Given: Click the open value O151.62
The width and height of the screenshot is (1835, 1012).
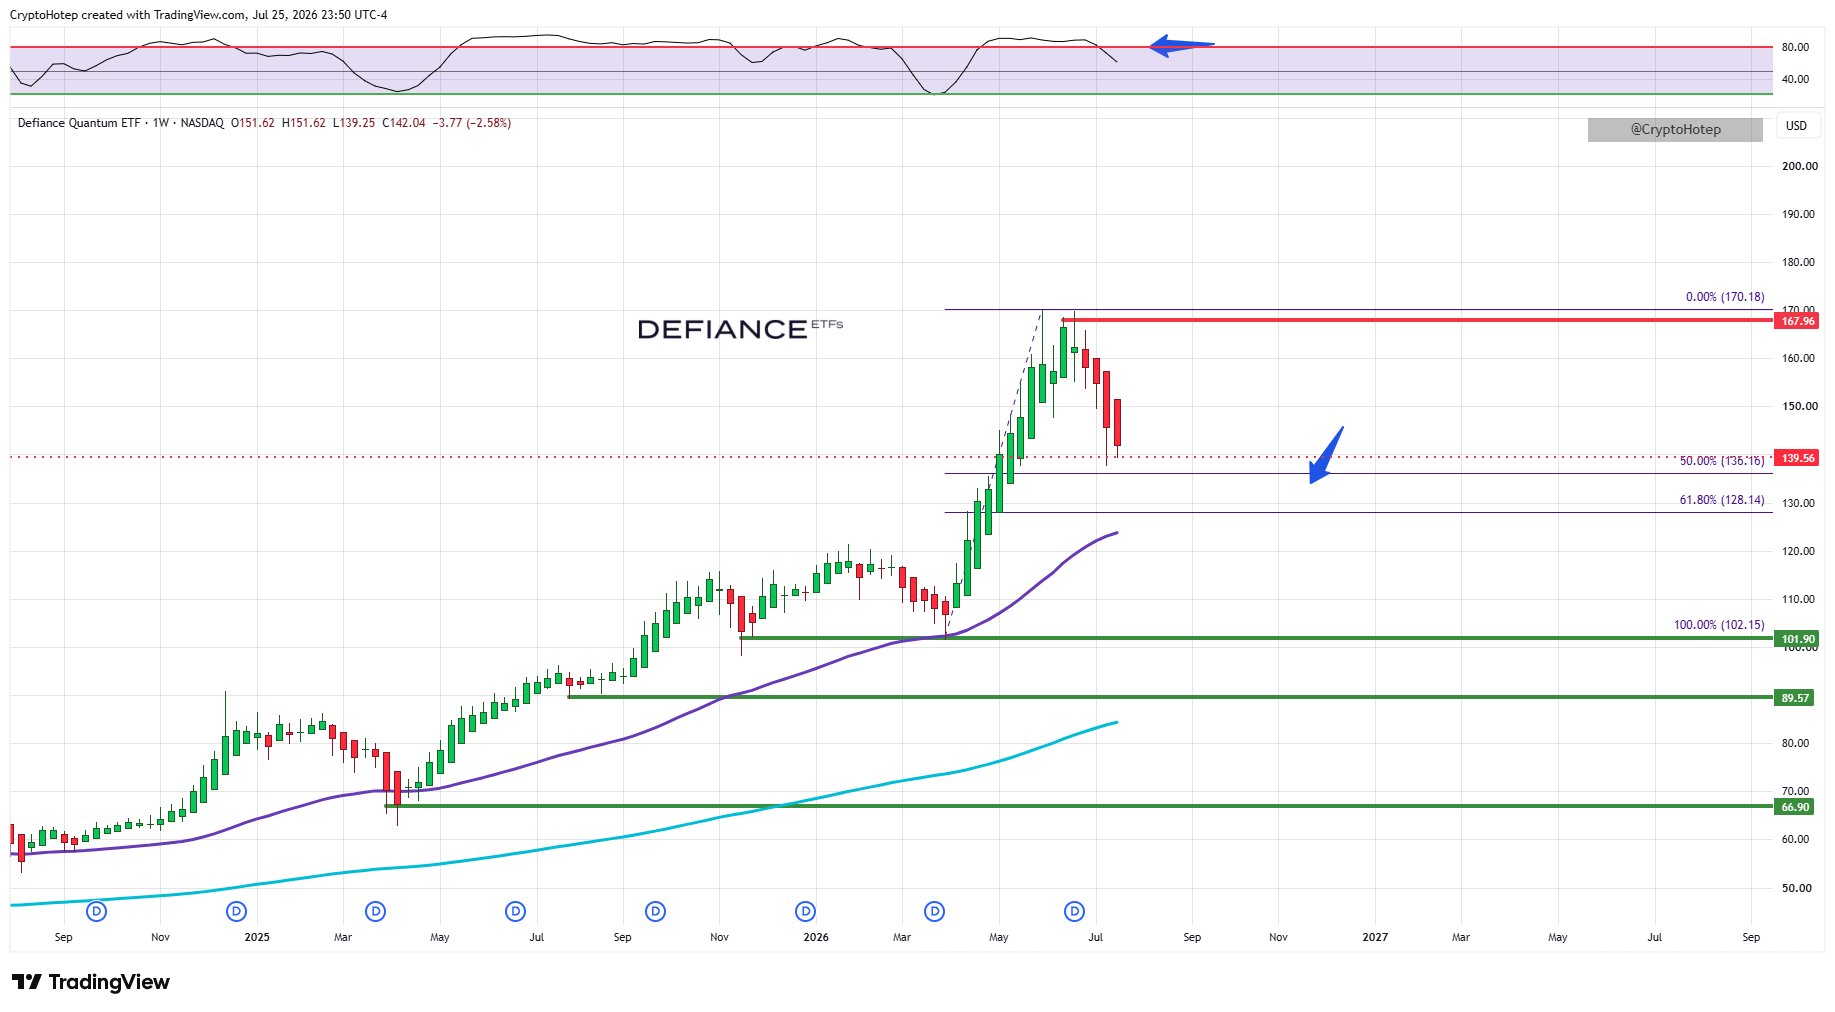Looking at the screenshot, I should 253,123.
